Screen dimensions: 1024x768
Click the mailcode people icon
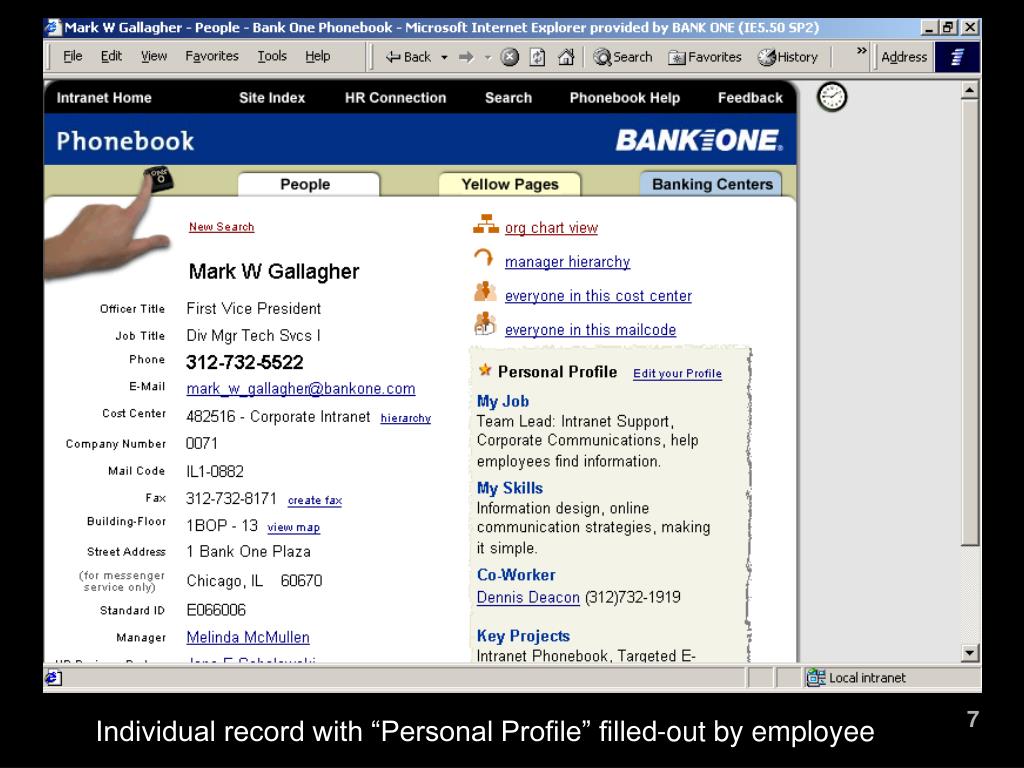pyautogui.click(x=485, y=324)
